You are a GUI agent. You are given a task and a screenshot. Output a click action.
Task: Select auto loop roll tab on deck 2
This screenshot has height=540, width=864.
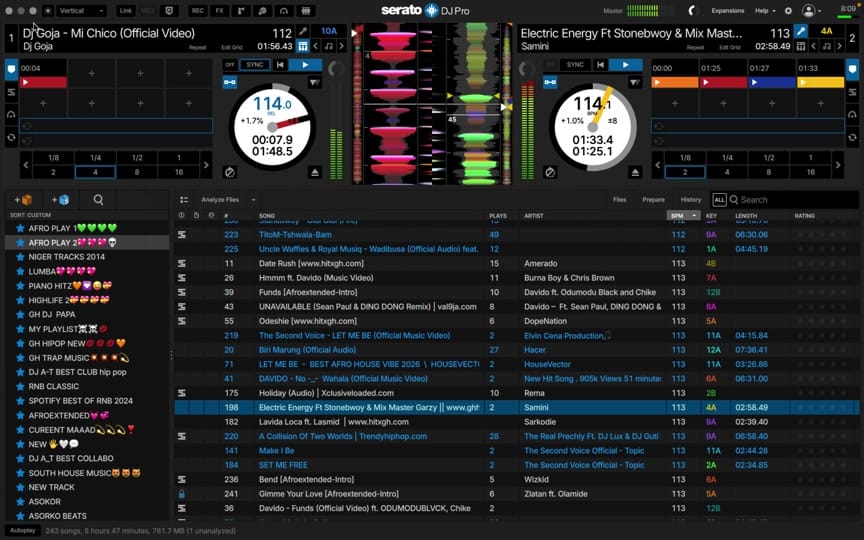click(x=852, y=115)
